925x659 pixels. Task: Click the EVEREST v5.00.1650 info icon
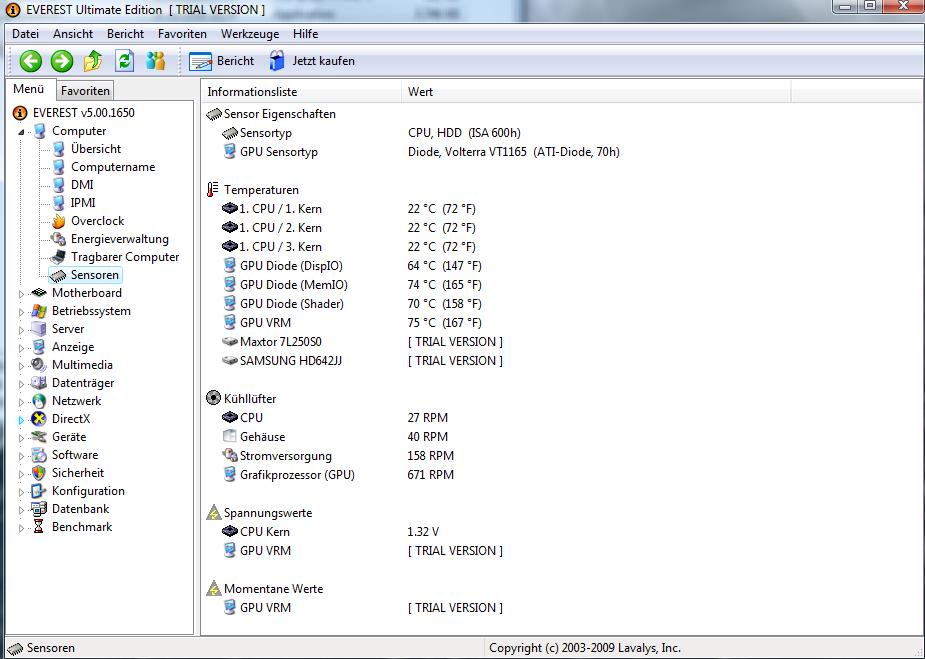point(19,113)
